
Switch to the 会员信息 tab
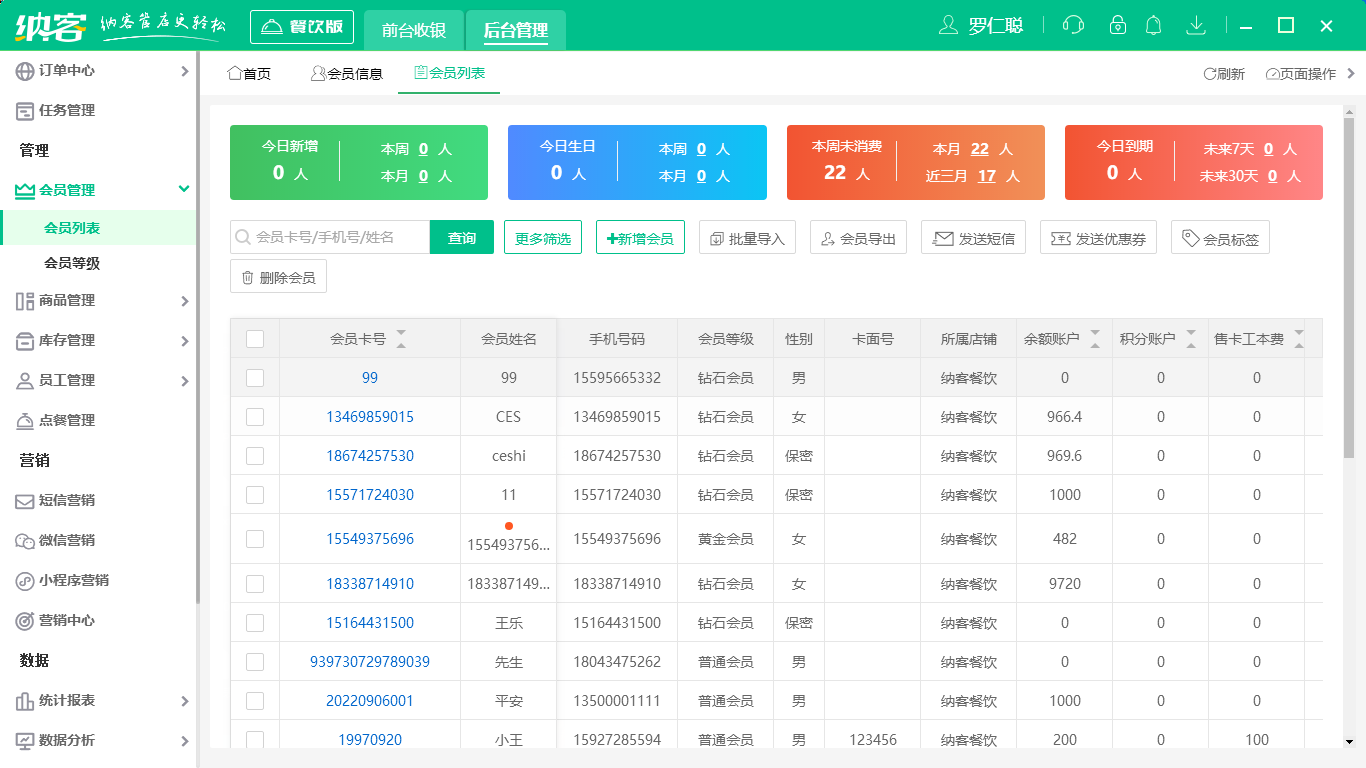click(x=347, y=74)
